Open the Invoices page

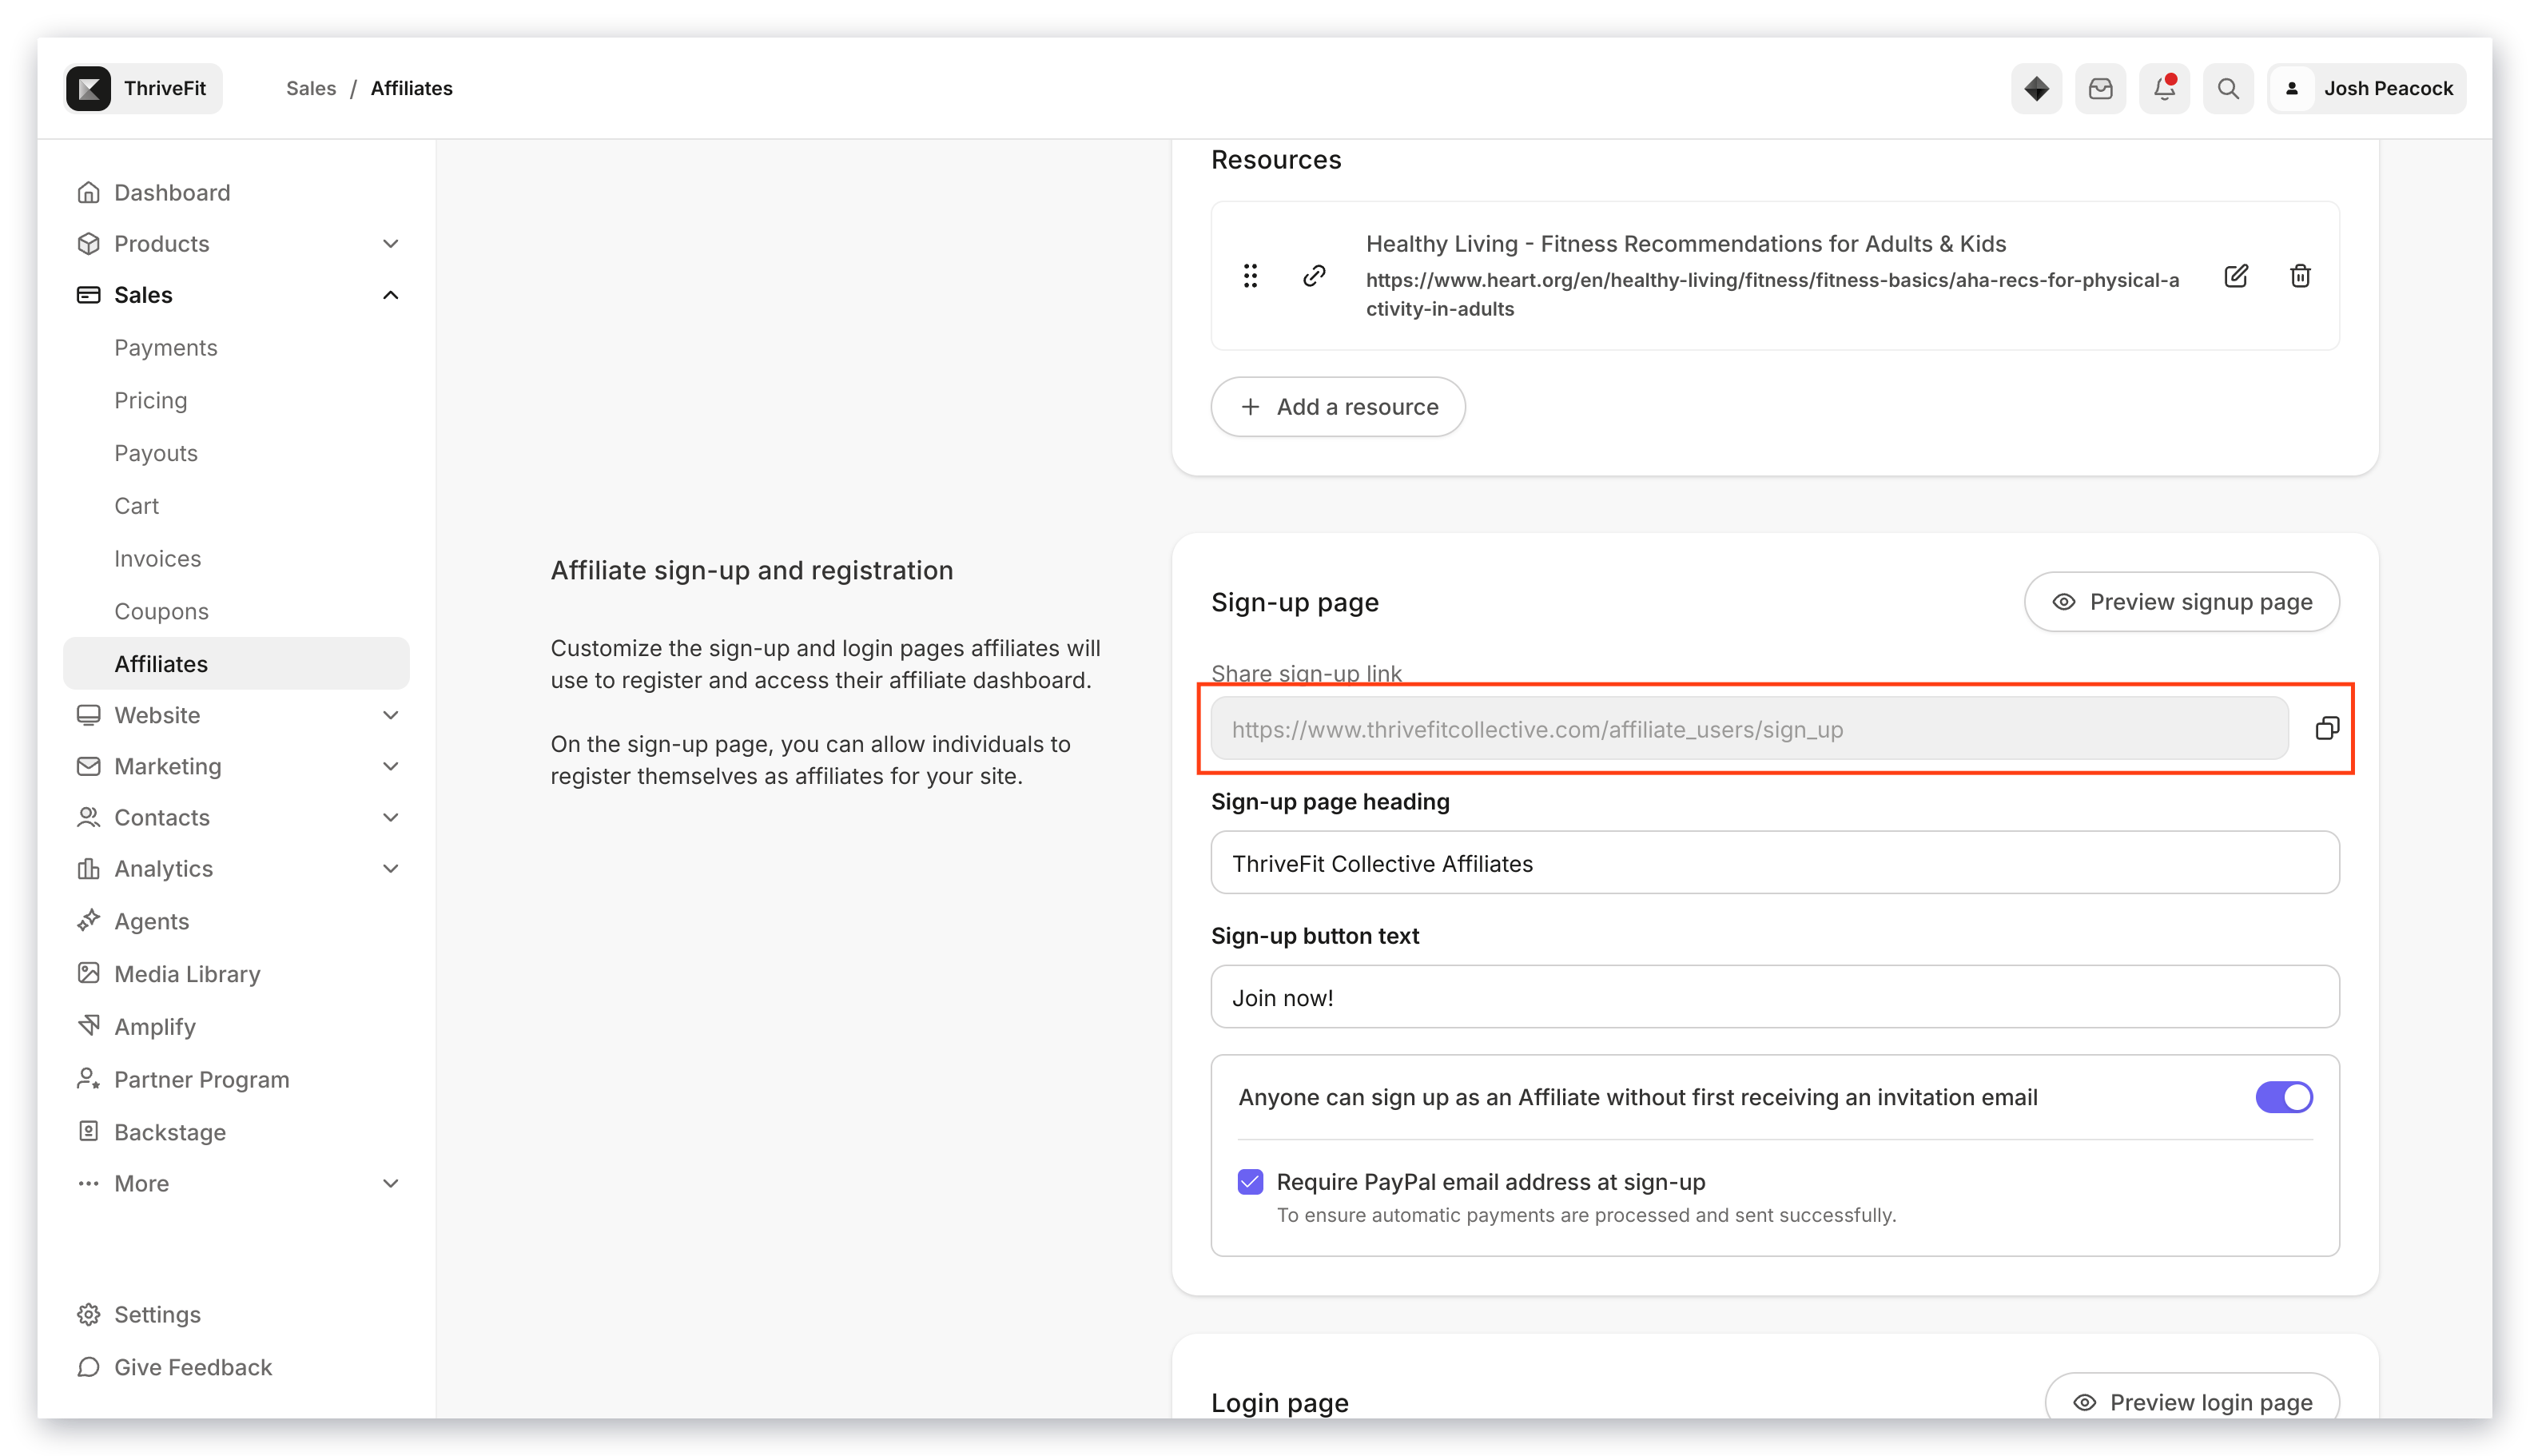[x=158, y=558]
